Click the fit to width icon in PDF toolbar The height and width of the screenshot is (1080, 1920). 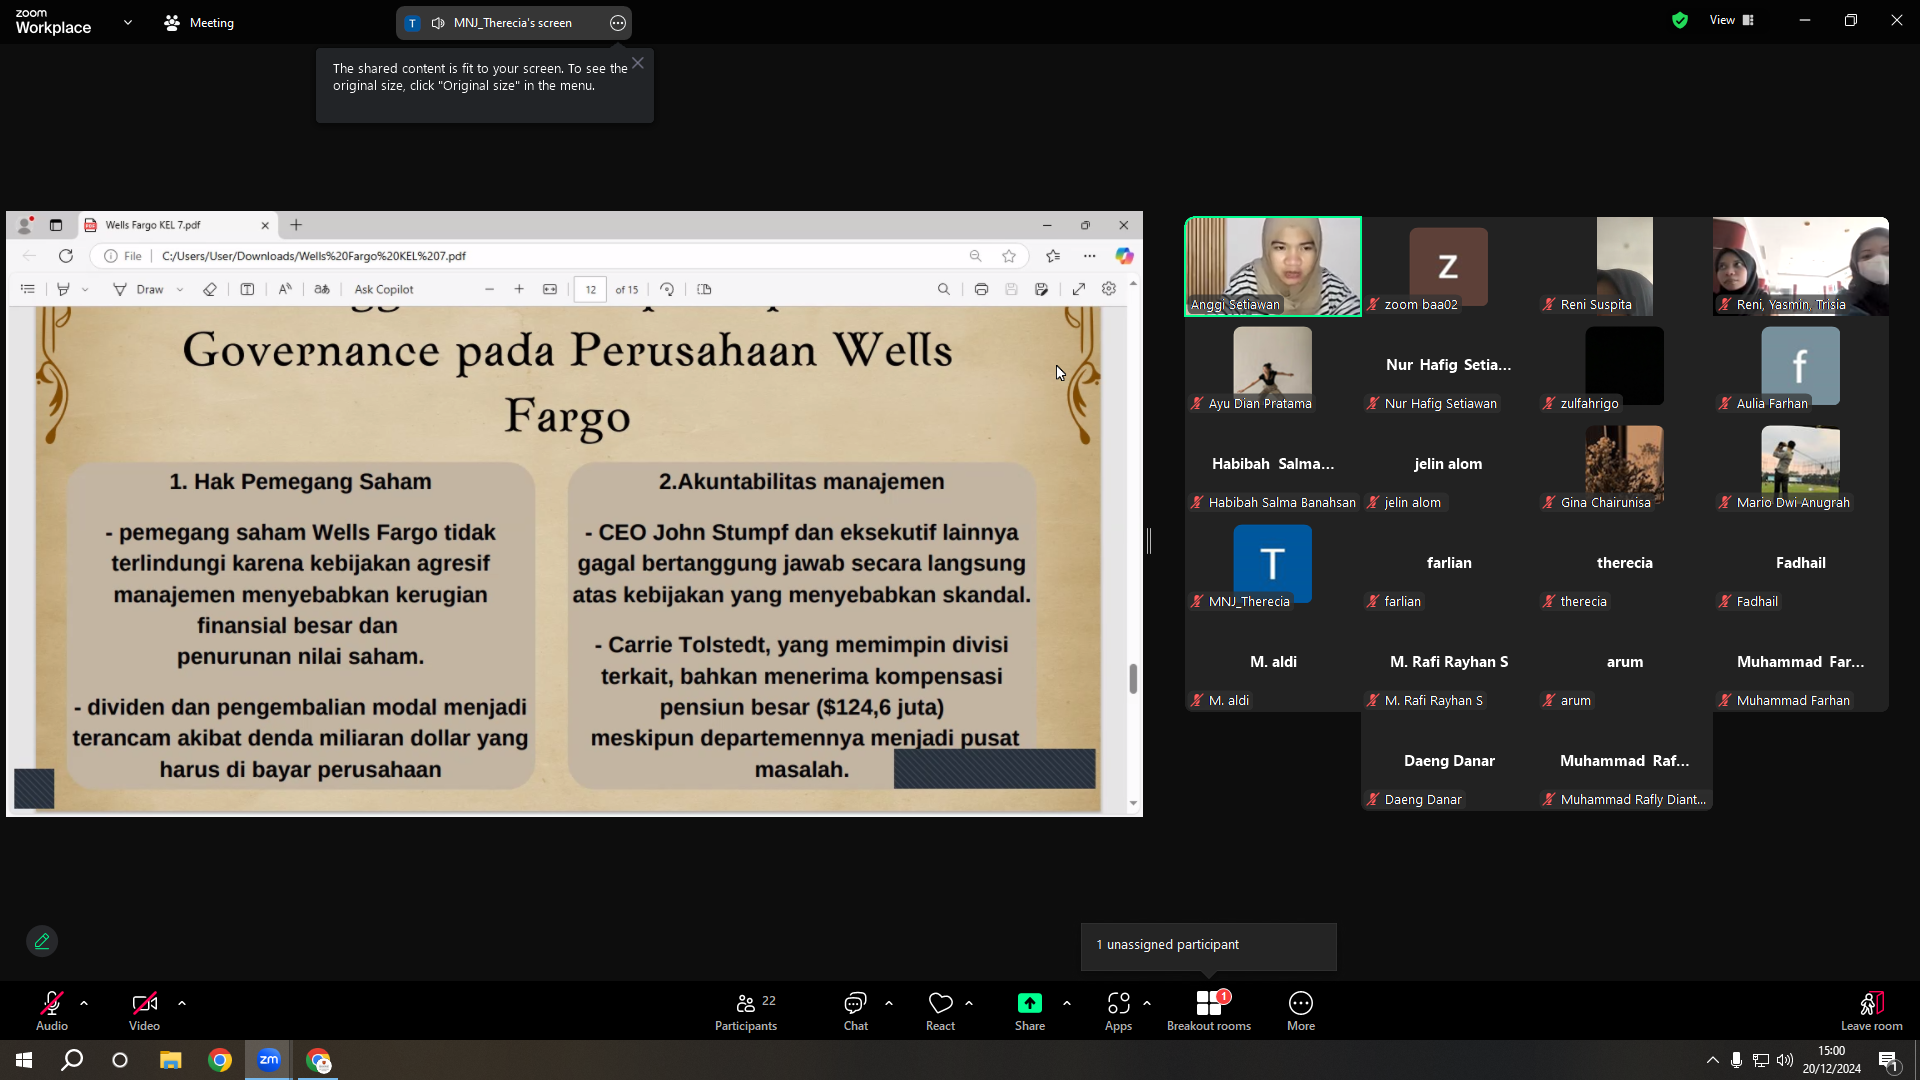550,289
